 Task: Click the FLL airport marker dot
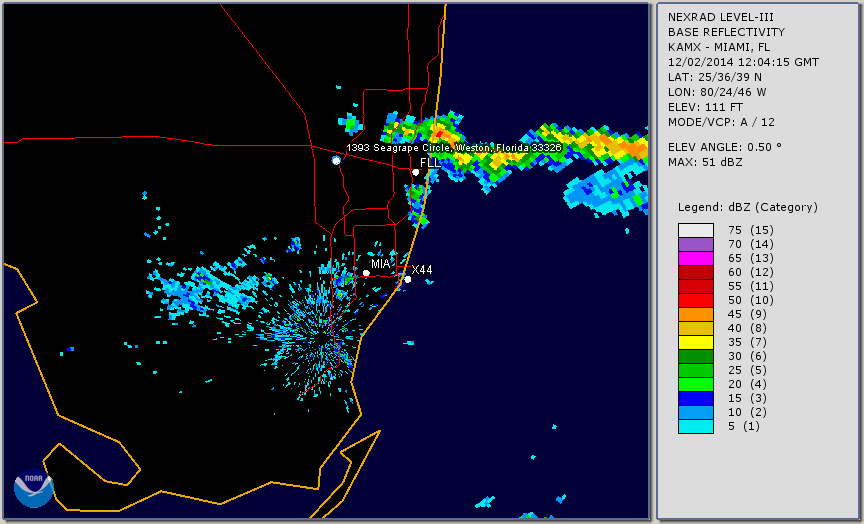tap(415, 172)
